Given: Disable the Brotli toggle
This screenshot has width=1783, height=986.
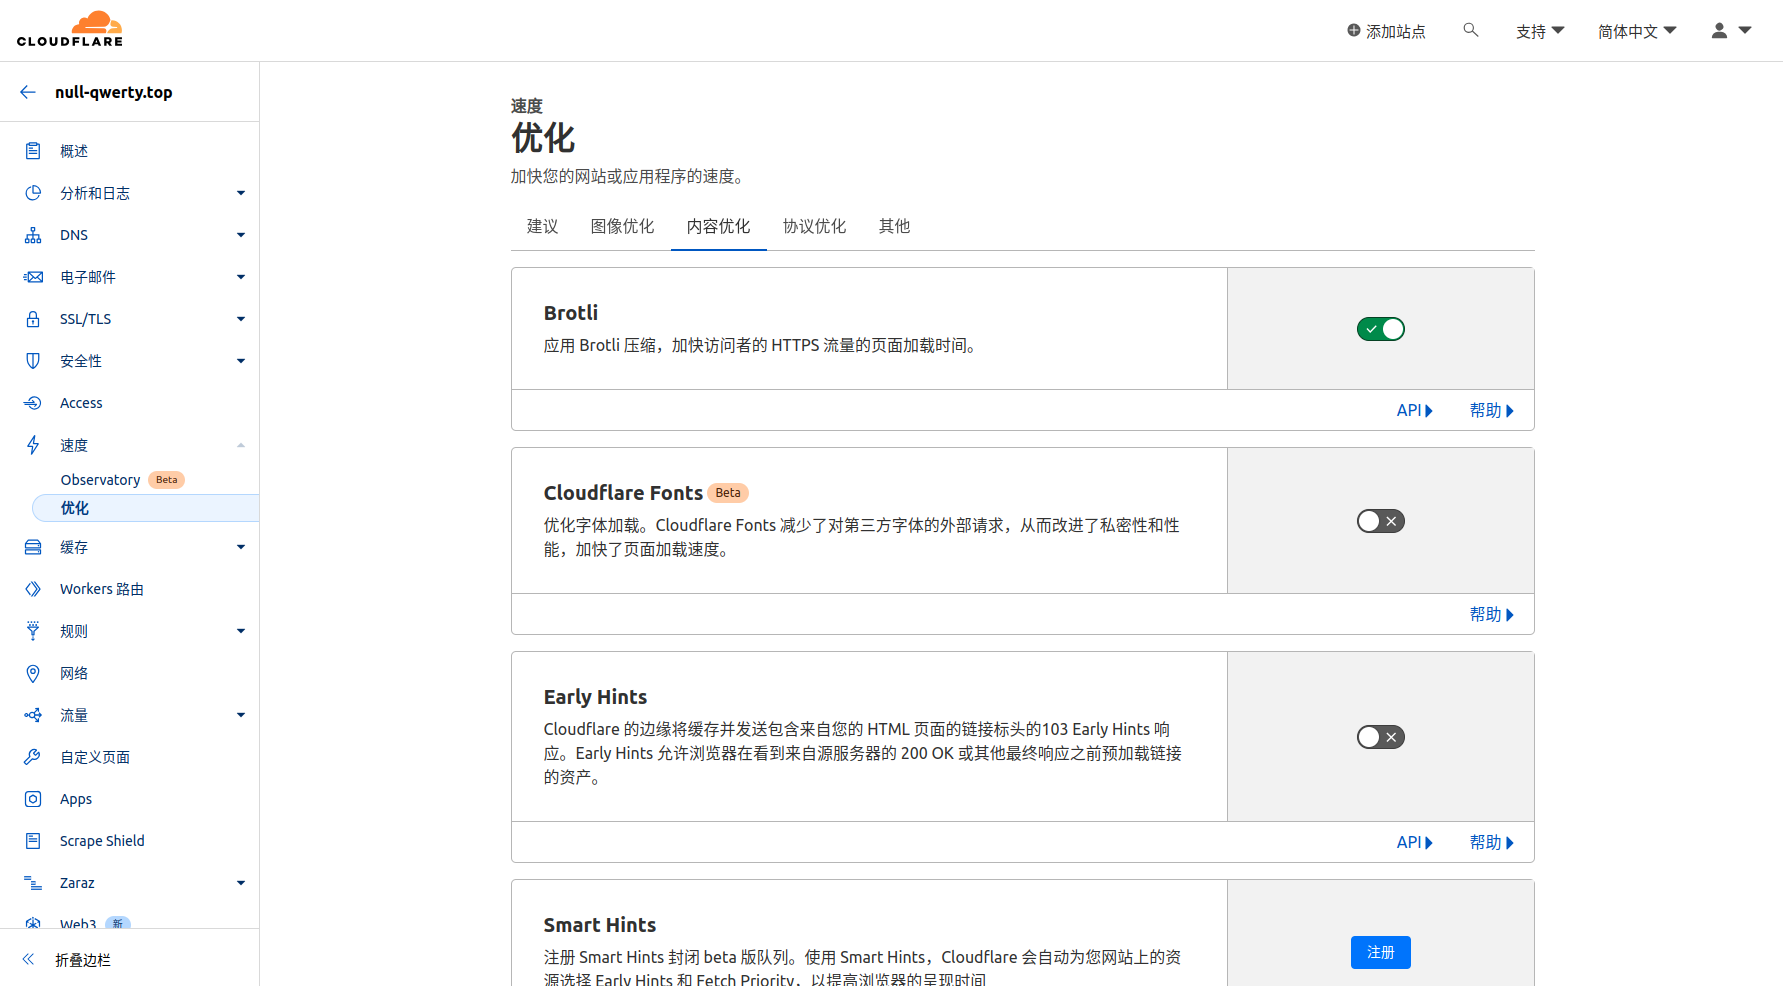Looking at the screenshot, I should [x=1380, y=329].
